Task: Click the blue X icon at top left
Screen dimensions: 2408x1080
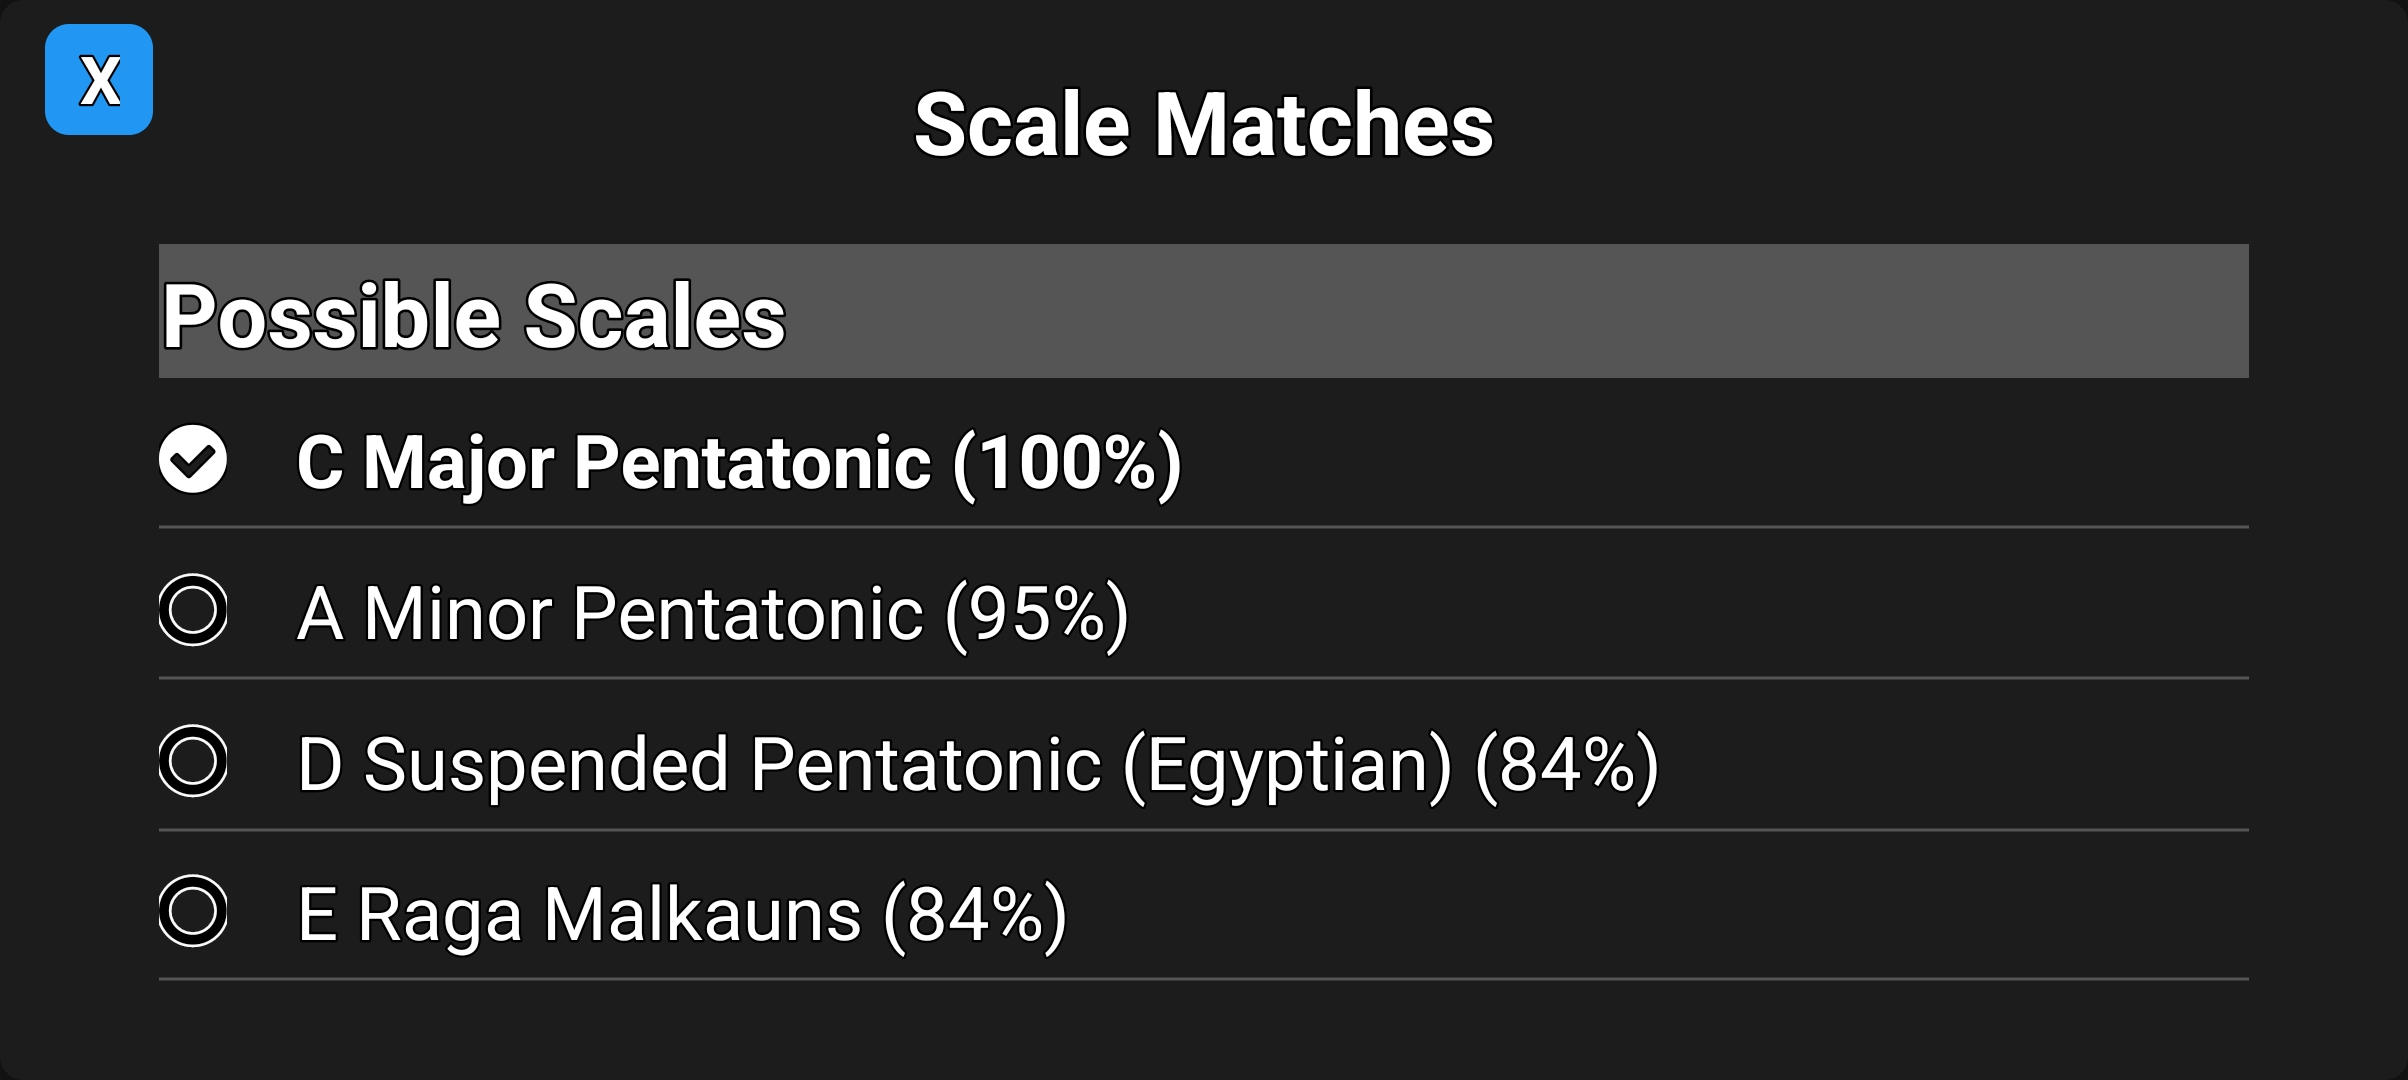Action: (x=98, y=78)
